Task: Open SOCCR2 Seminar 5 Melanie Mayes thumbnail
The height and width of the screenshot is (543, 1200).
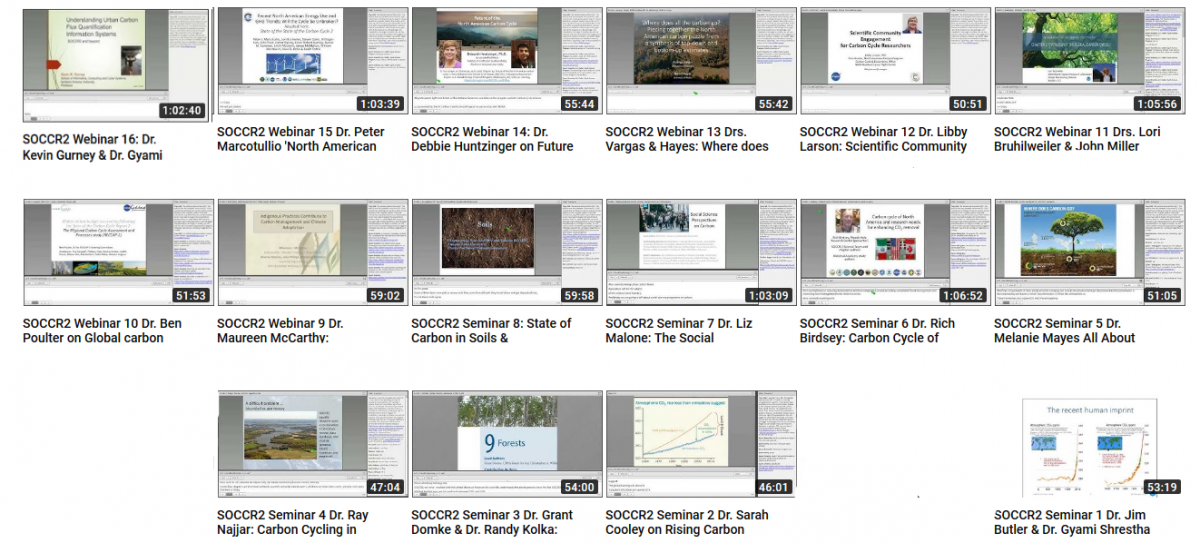Action: click(1088, 252)
